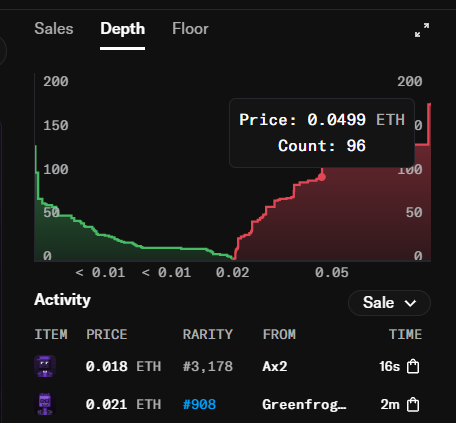
Task: Open seller Ax2 profile
Action: coord(275,367)
